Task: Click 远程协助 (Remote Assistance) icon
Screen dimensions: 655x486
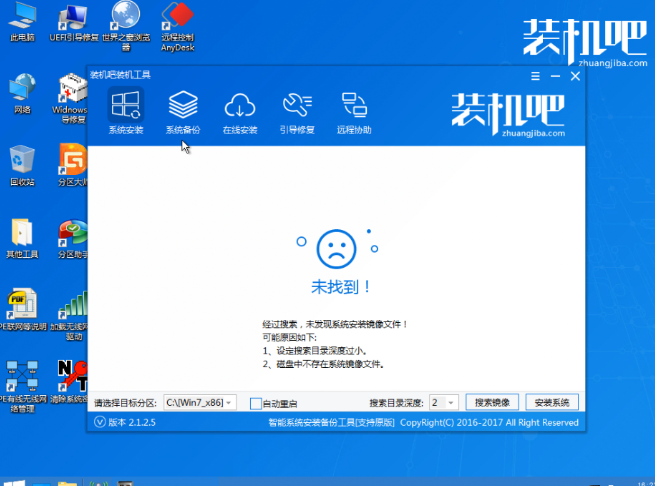Action: 354,110
